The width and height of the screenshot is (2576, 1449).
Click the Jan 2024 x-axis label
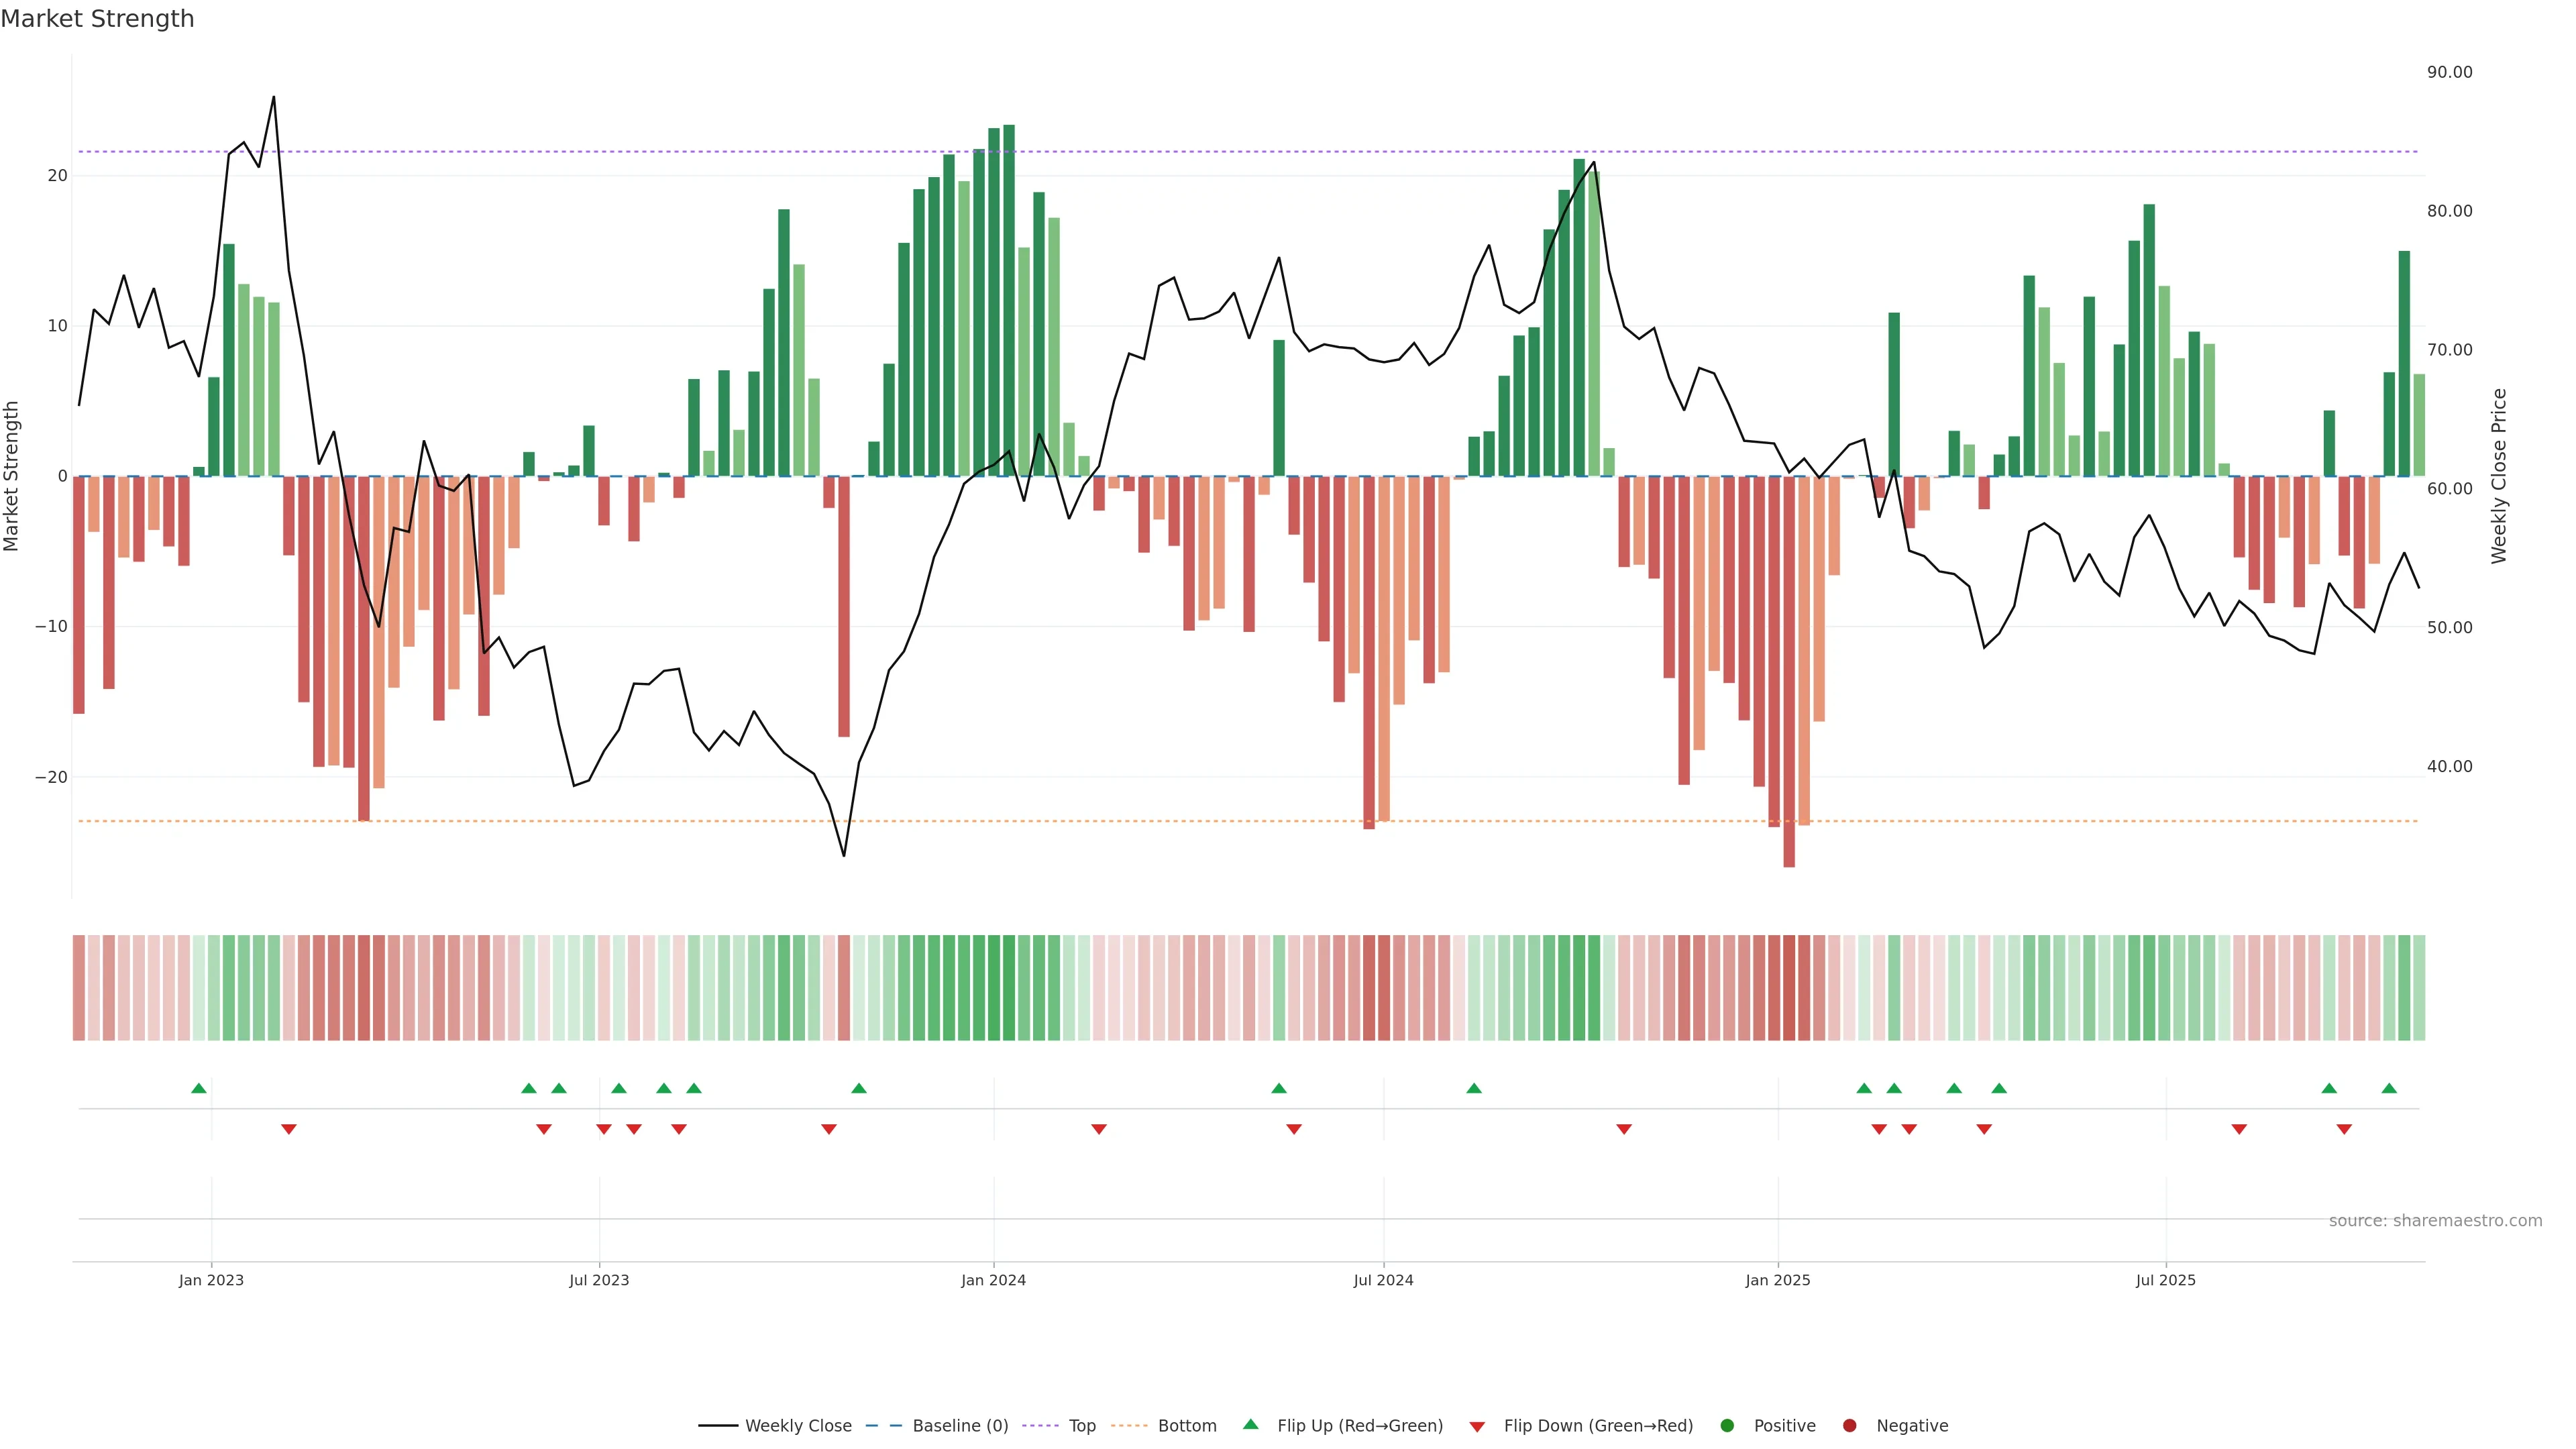(993, 1280)
